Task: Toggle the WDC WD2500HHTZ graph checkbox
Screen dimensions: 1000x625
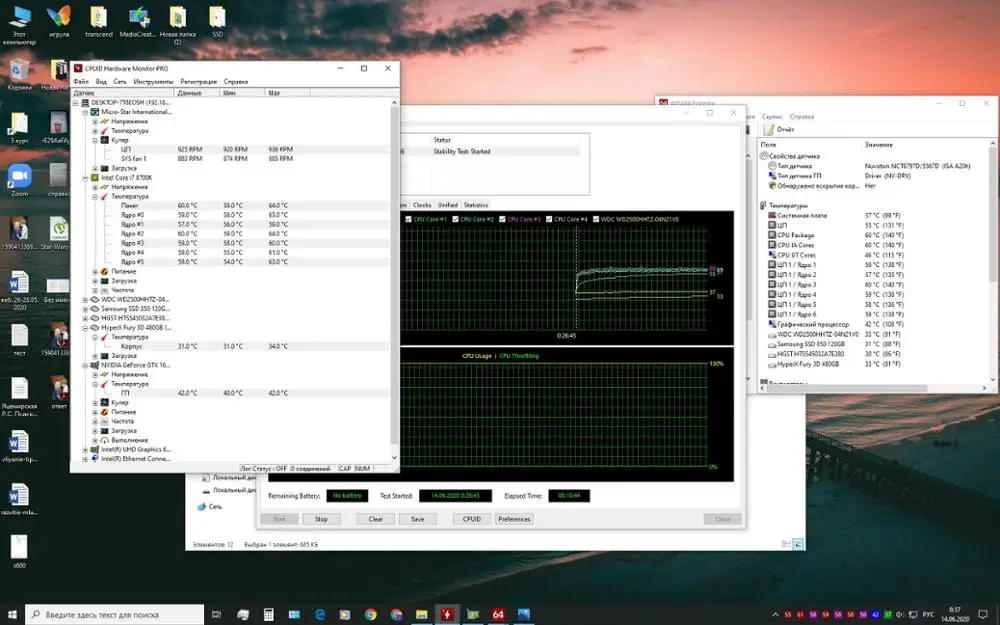Action: (x=596, y=219)
